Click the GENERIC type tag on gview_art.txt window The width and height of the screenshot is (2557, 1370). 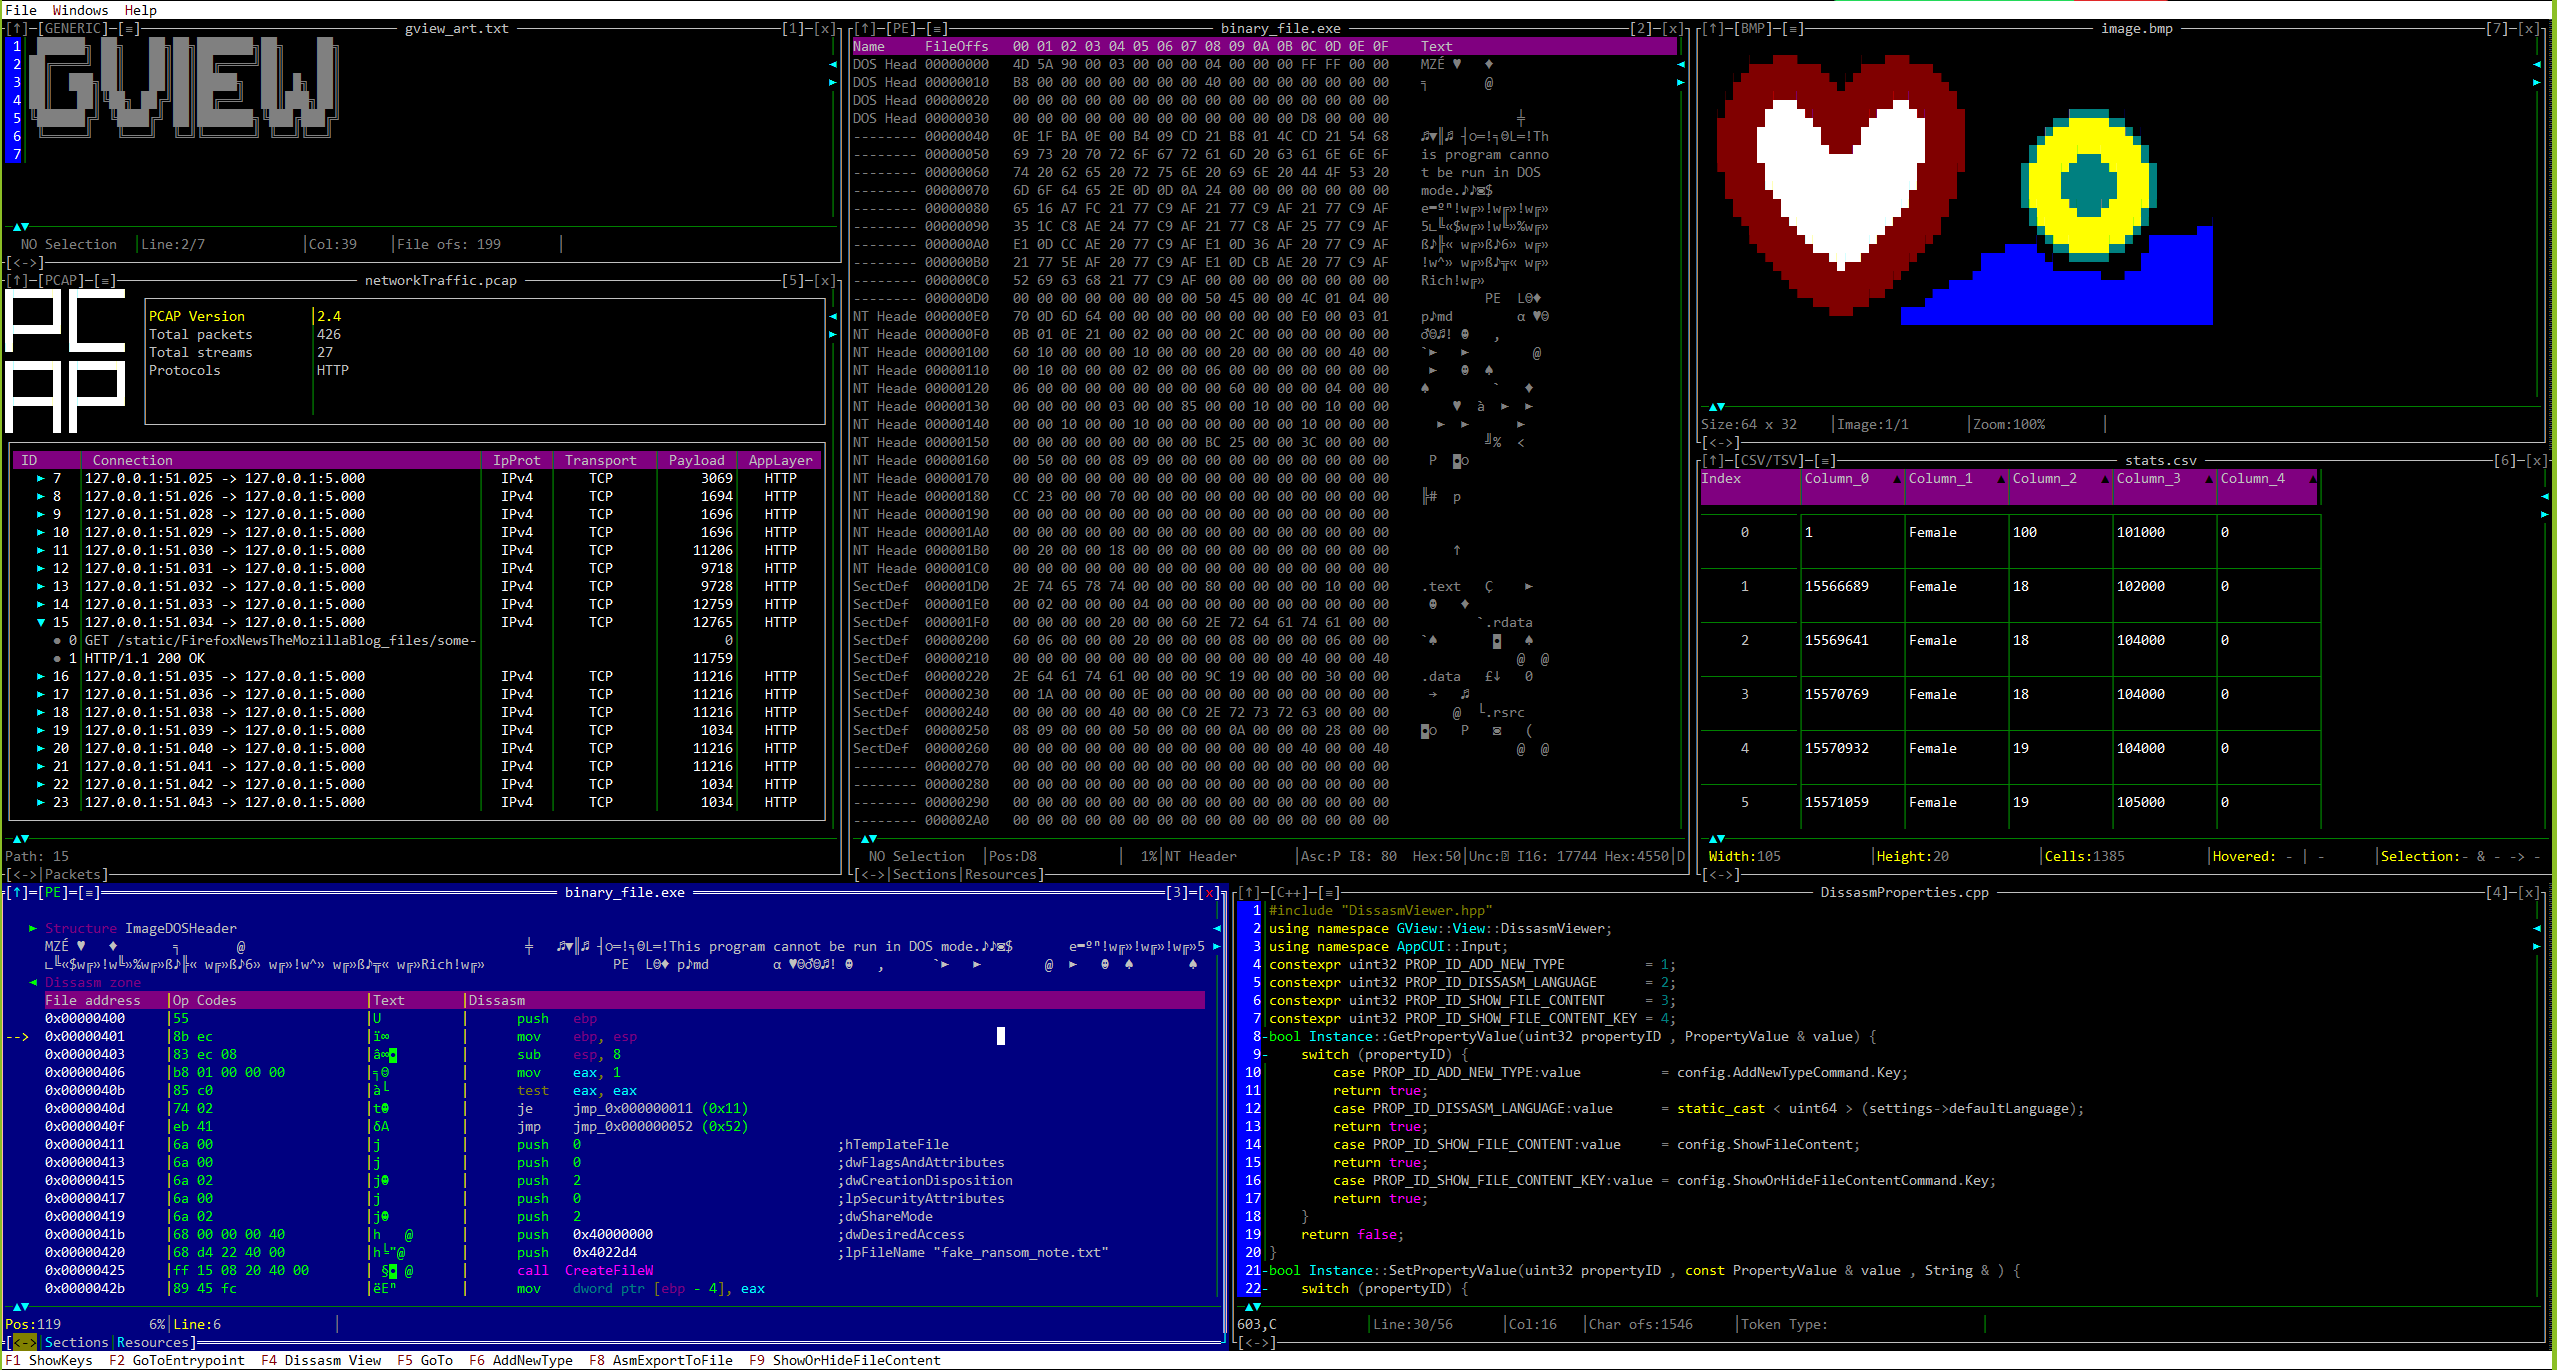coord(71,29)
